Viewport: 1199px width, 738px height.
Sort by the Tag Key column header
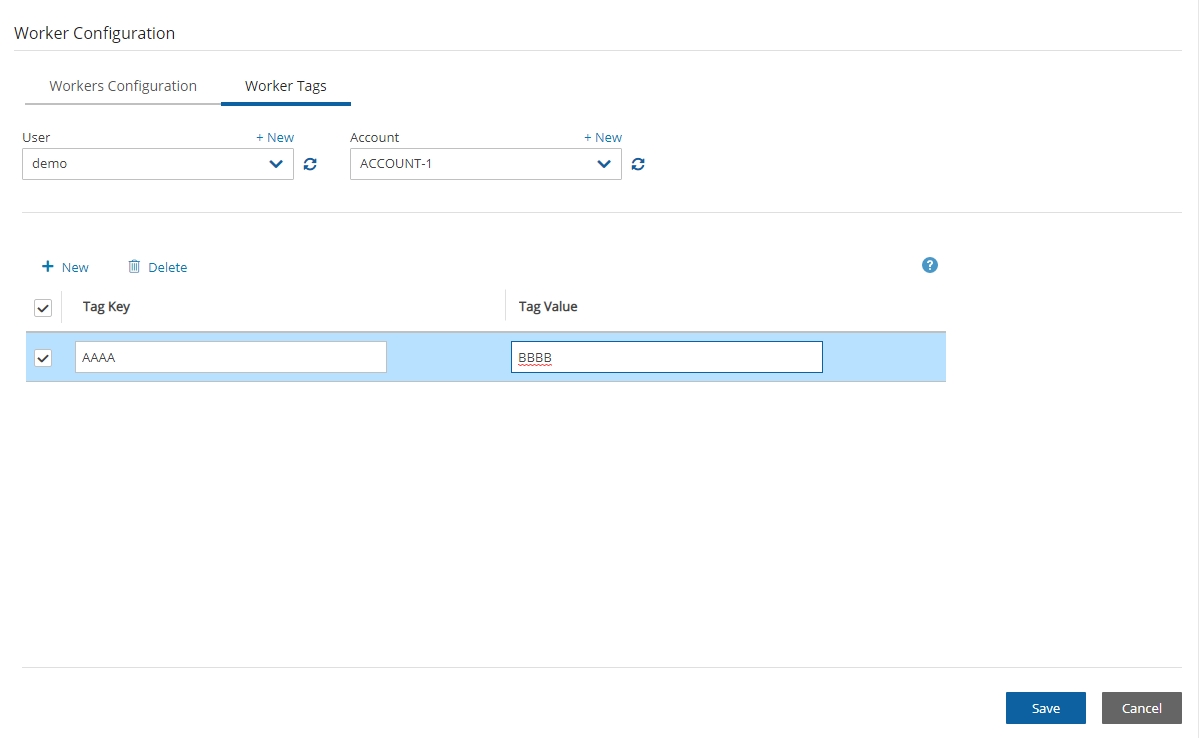pyautogui.click(x=107, y=307)
